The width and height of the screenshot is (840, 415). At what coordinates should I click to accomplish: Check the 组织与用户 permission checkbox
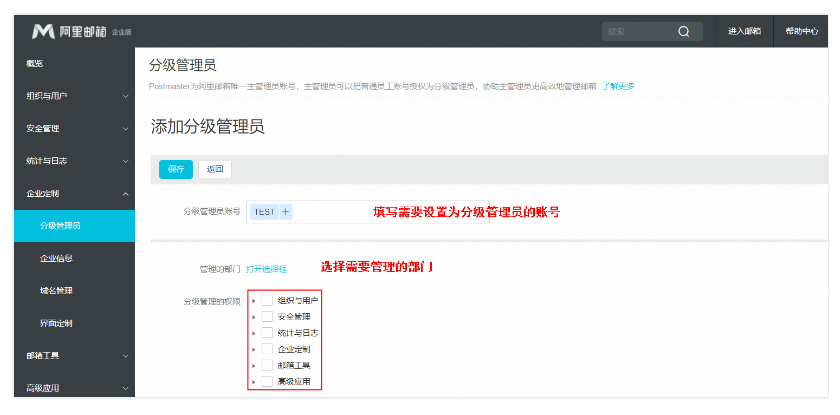[267, 300]
